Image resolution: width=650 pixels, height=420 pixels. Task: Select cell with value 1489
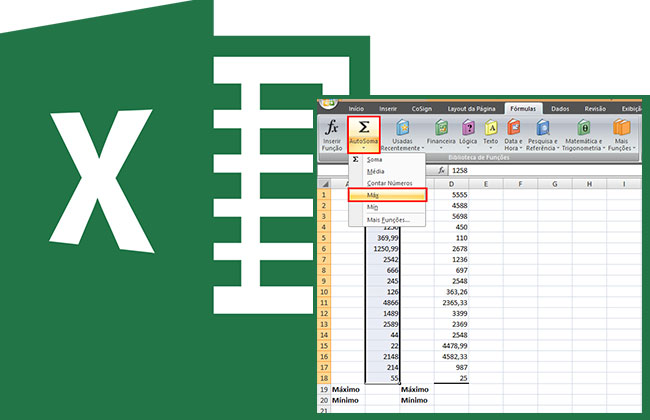(x=383, y=313)
